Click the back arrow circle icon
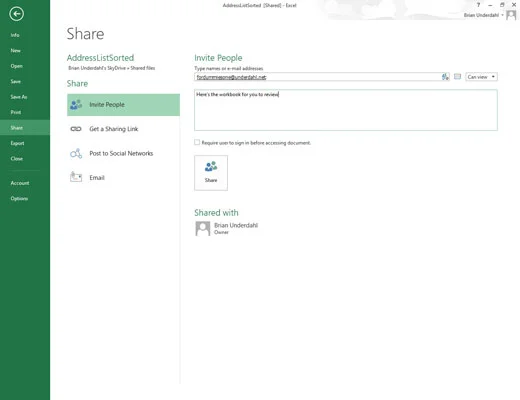The height and width of the screenshot is (400, 520). click(x=17, y=14)
